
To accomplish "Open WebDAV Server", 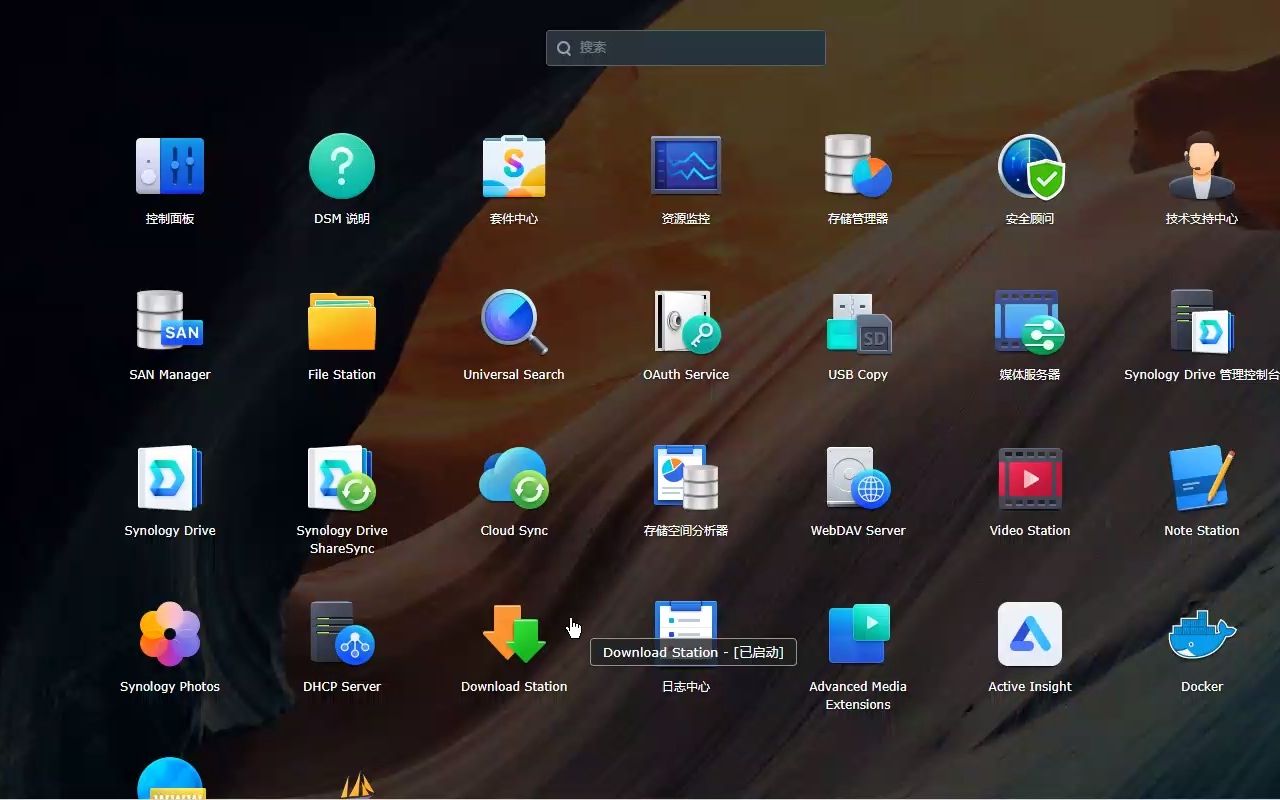I will click(x=858, y=478).
